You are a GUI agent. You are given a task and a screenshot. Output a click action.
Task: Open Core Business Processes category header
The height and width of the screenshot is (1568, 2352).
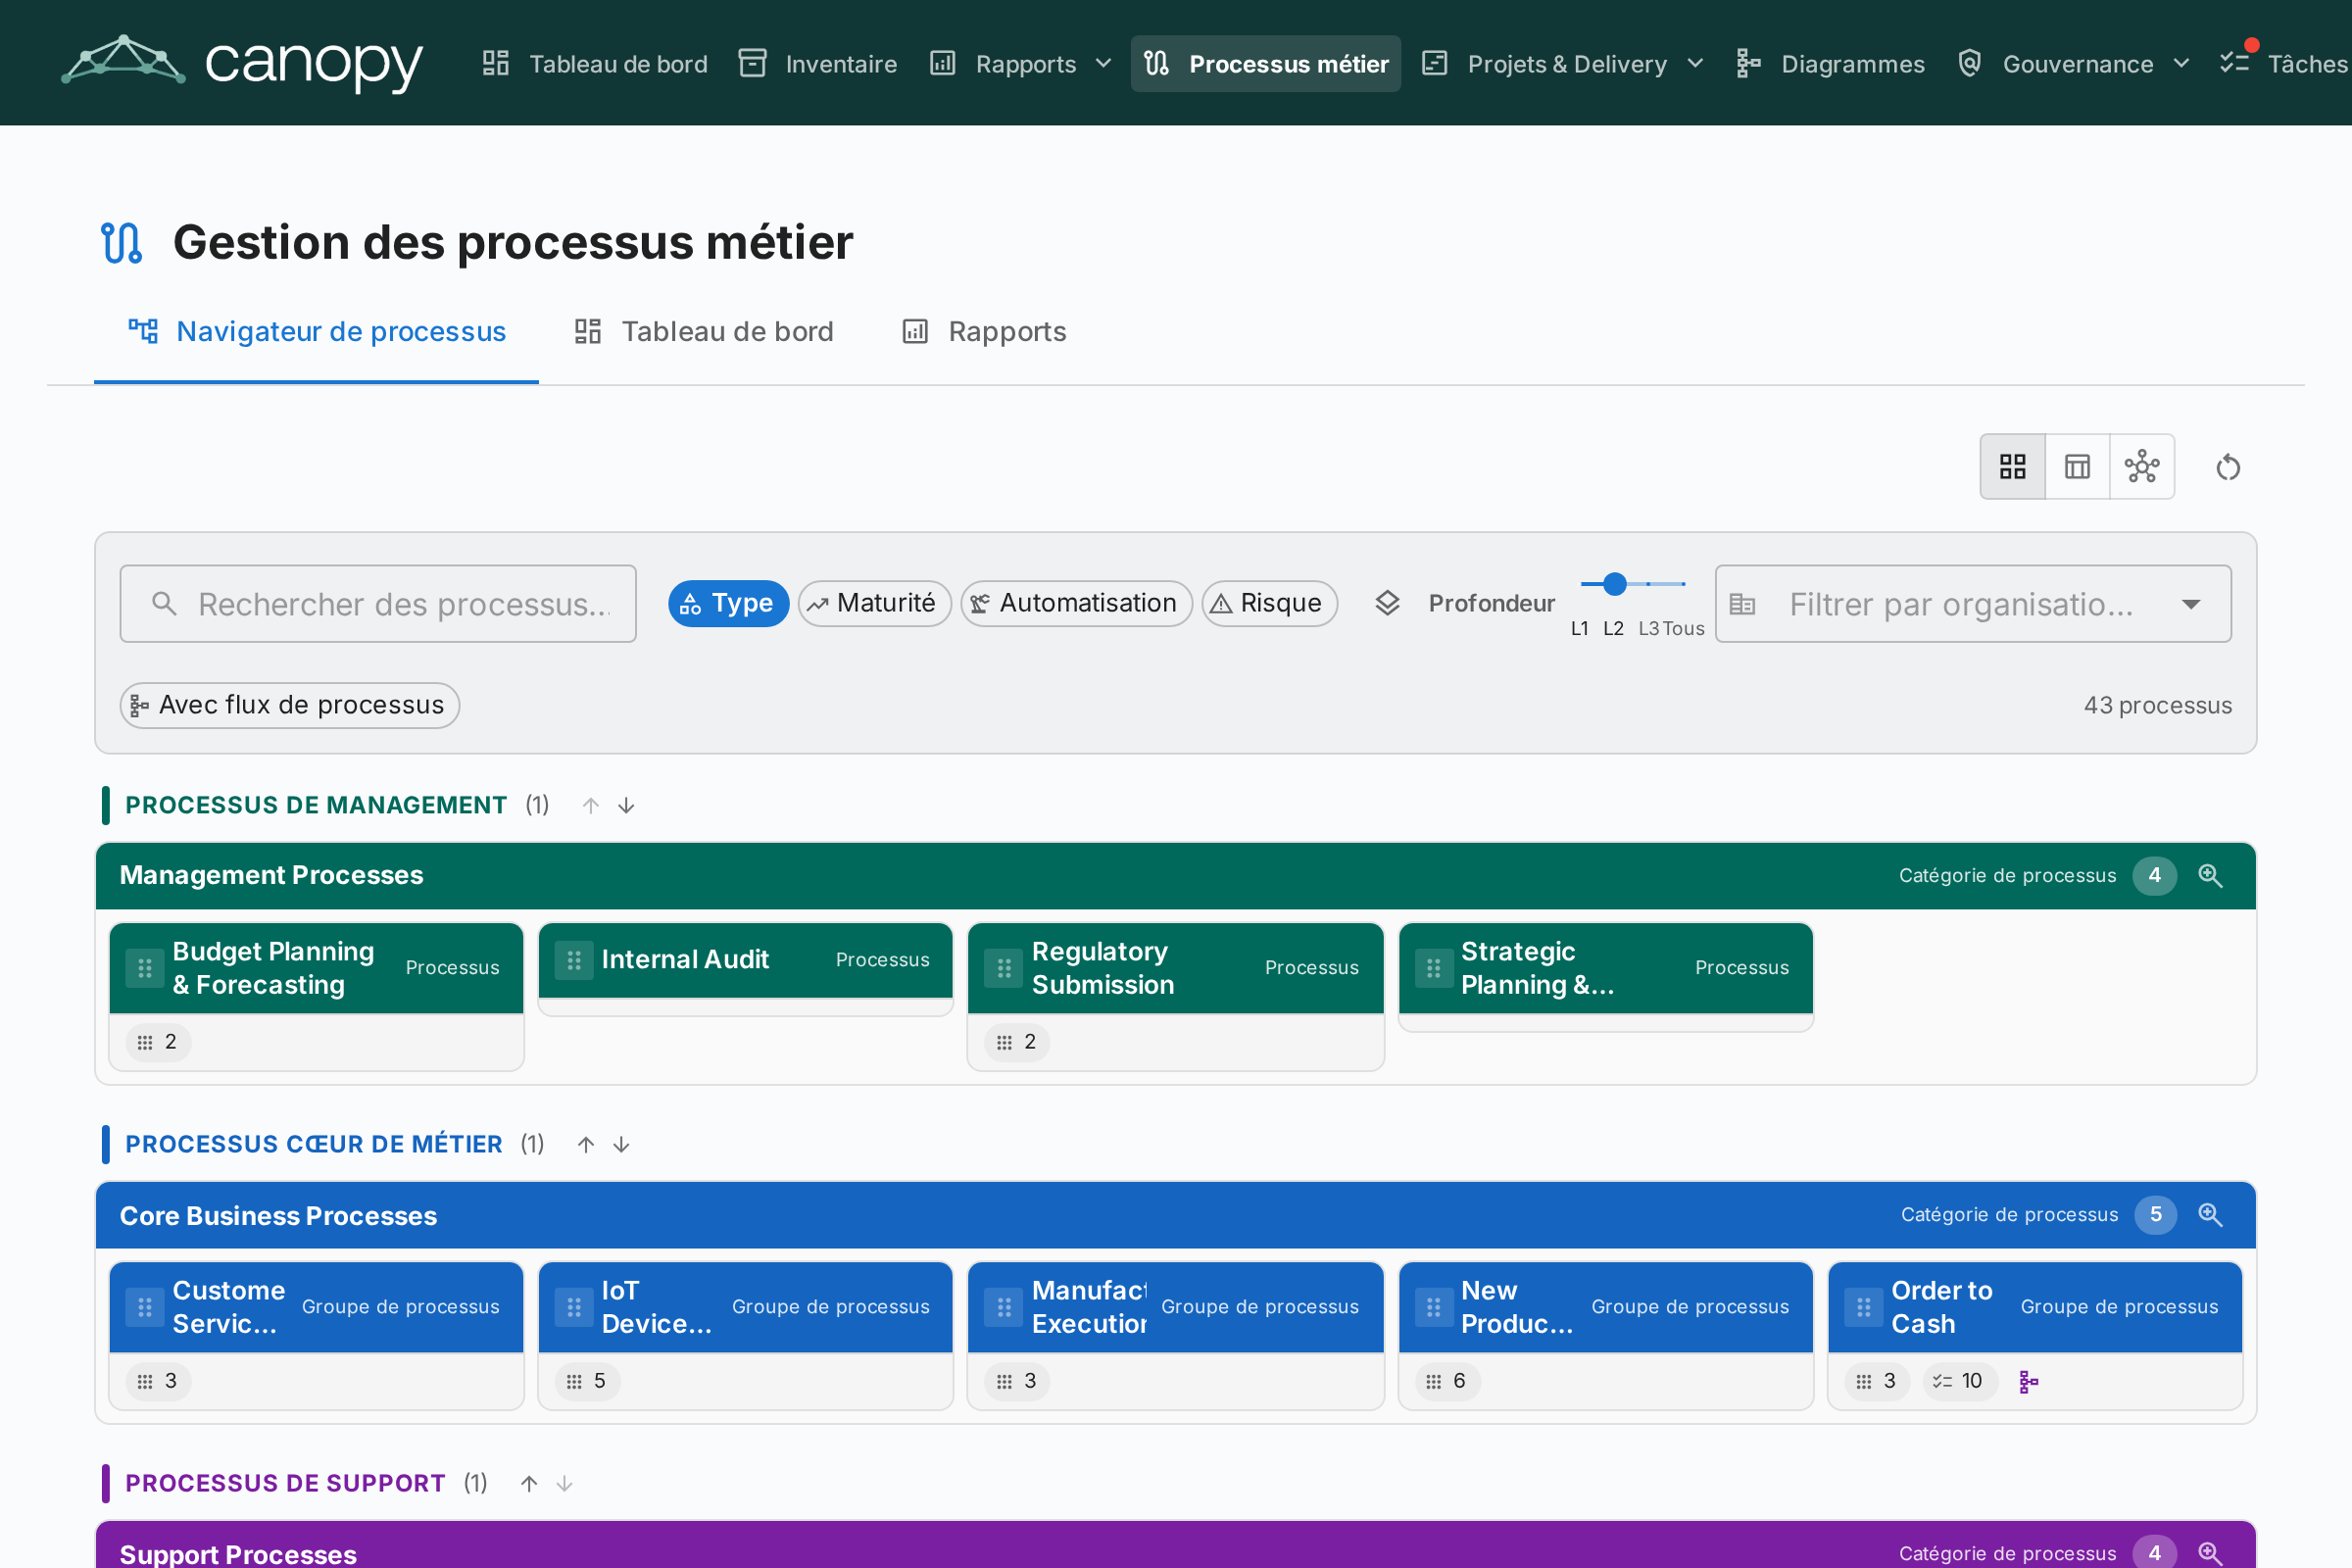[1175, 1214]
